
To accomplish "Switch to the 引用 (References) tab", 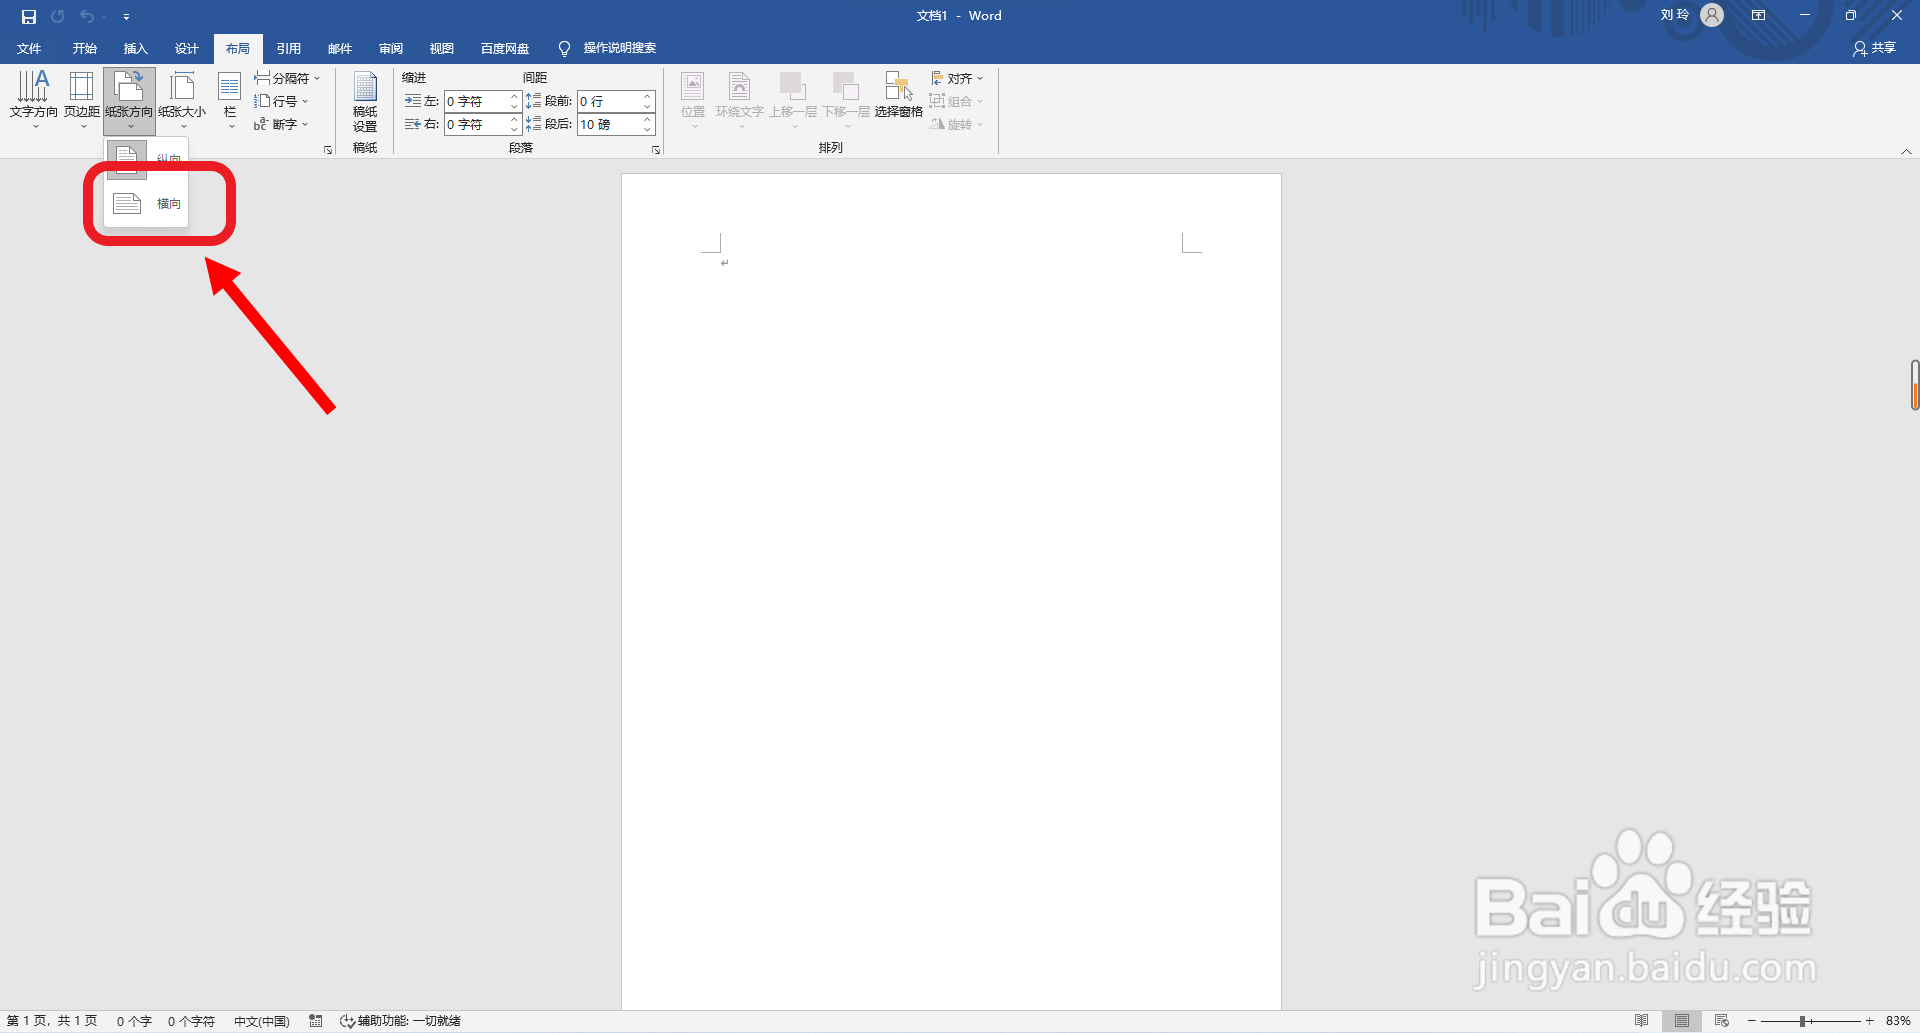I will click(289, 48).
